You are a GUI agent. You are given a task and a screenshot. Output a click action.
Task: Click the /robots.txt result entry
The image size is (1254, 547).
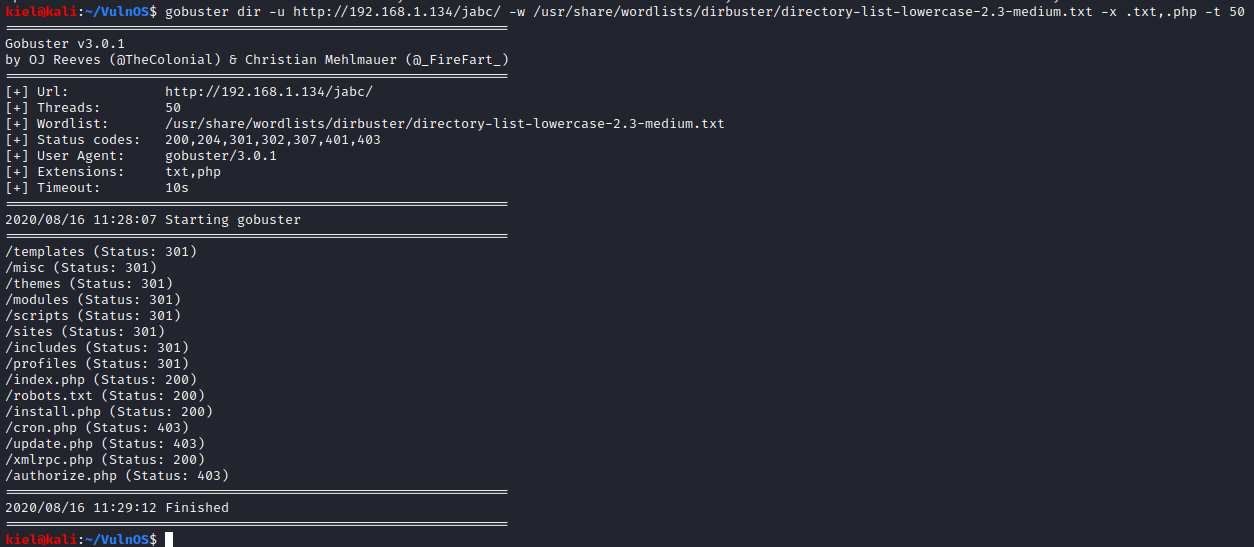point(105,396)
